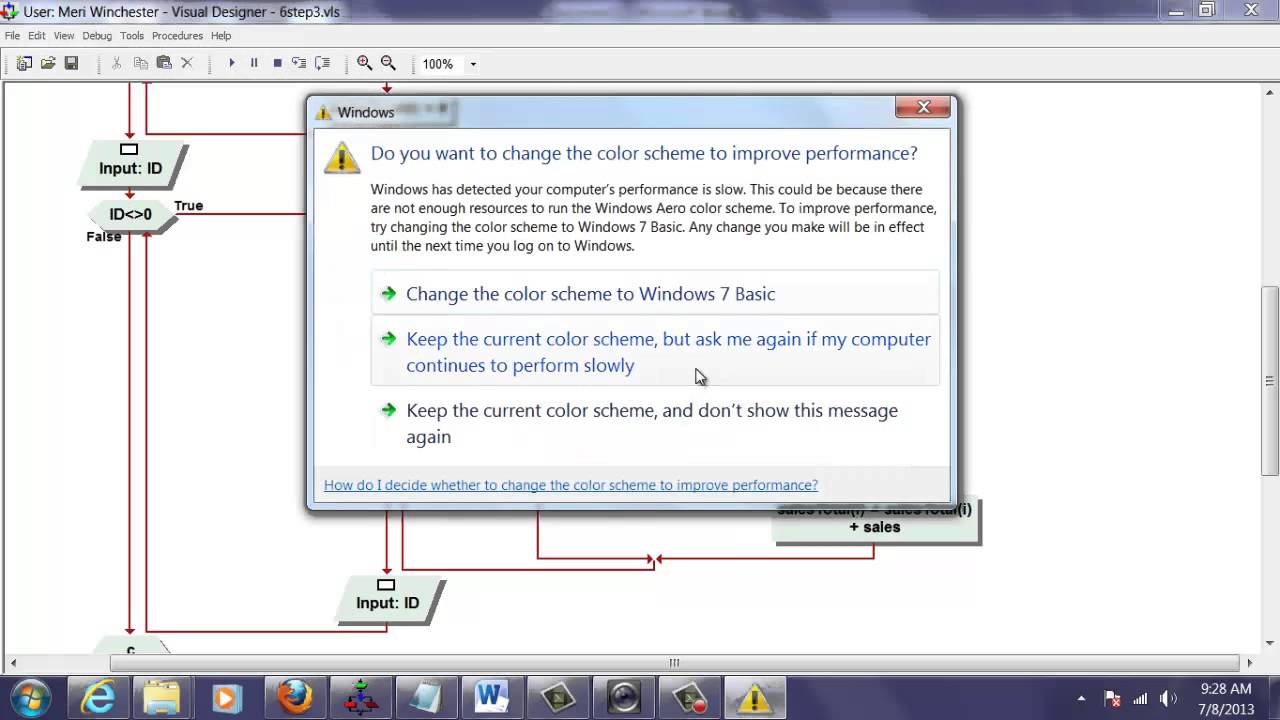Zoom out with the magnifier minus icon
Screen dimensions: 1280x720
click(389, 63)
